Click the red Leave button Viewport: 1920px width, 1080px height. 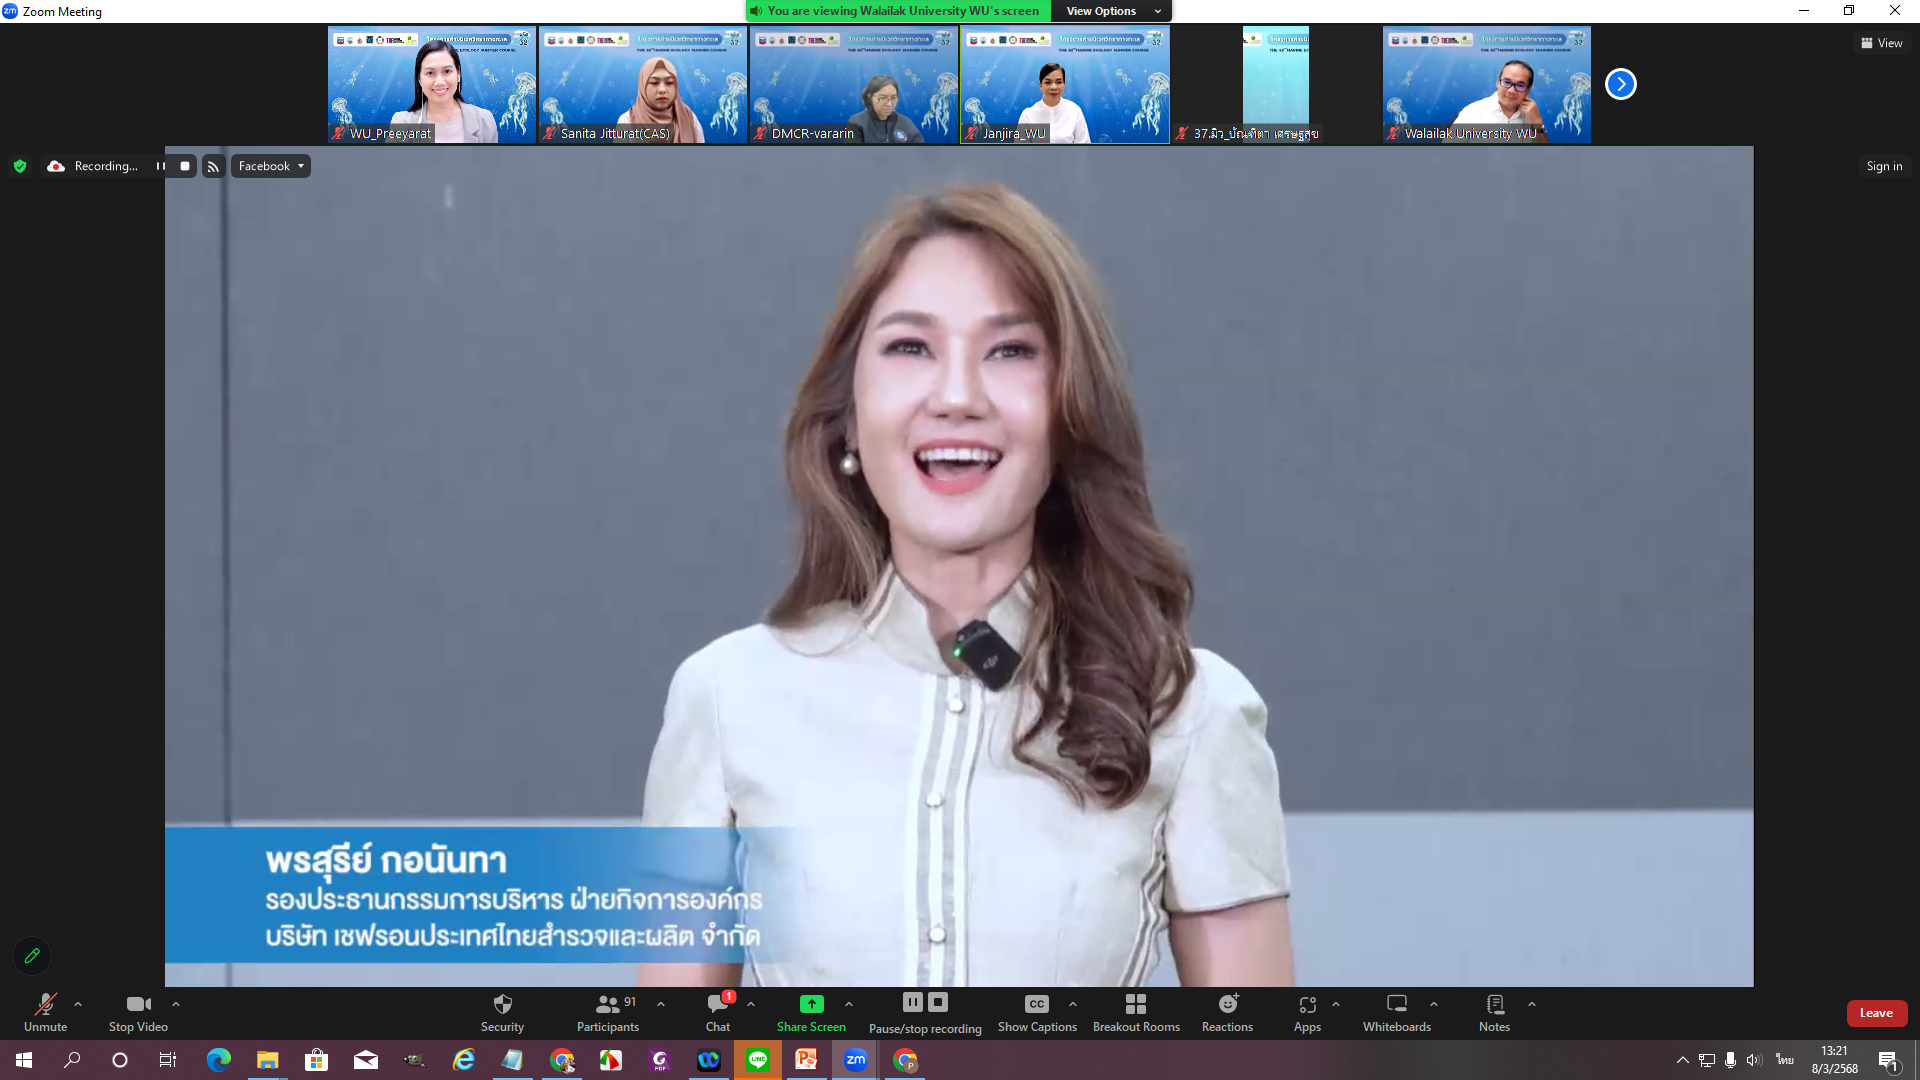click(1876, 1013)
